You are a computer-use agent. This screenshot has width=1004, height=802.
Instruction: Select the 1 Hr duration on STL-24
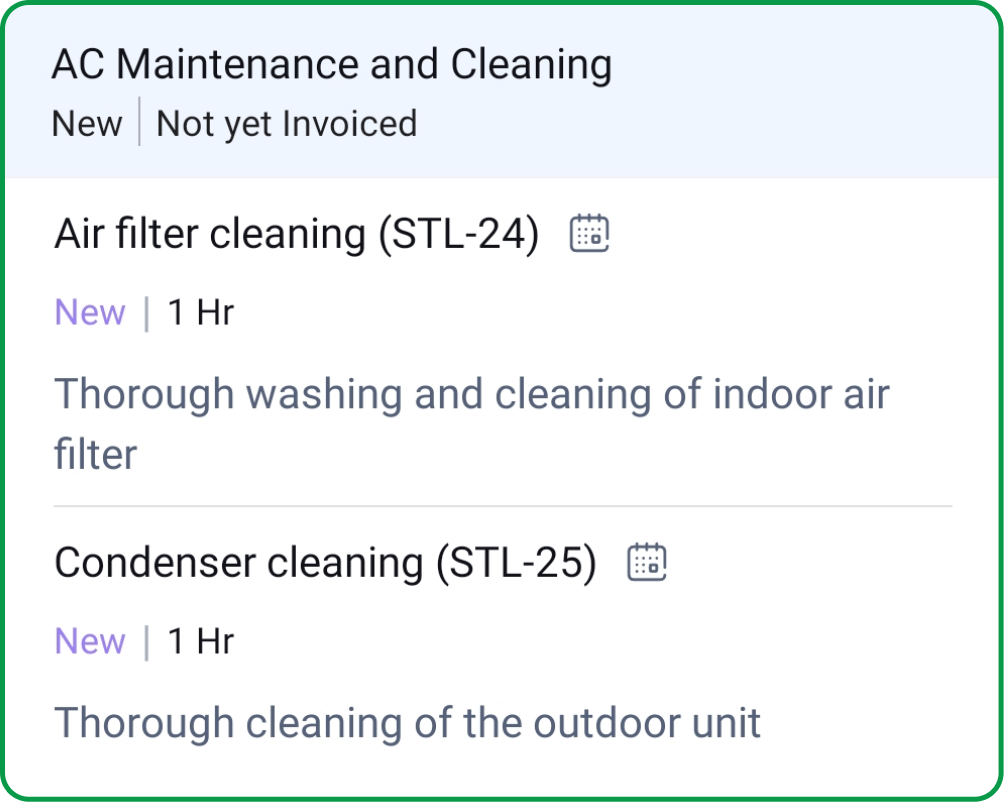[x=202, y=311]
